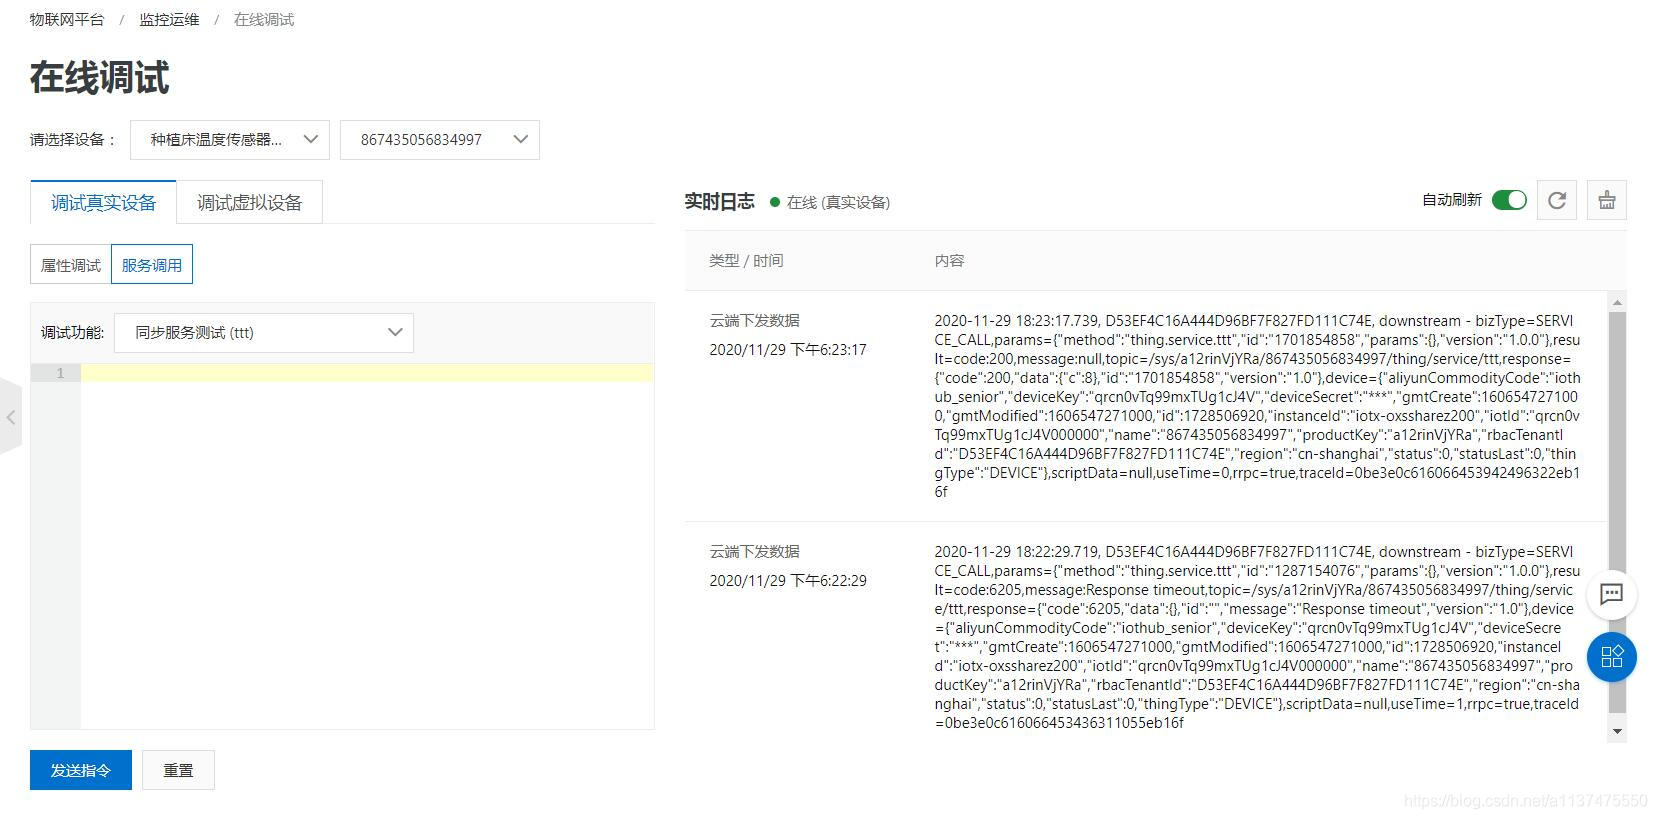
Task: Click the 在线调试 breadcrumb item
Action: (264, 19)
